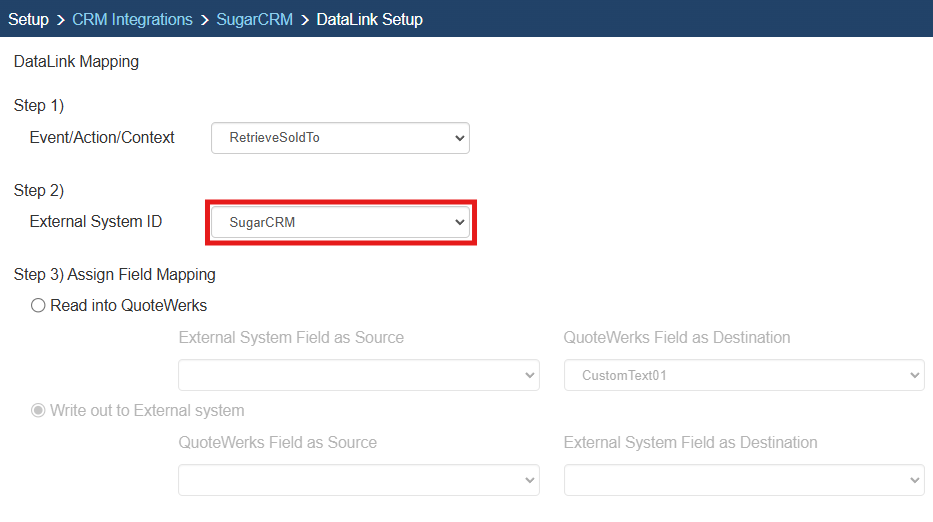The image size is (933, 522).
Task: Expand the External System ID dropdown
Action: coord(340,222)
